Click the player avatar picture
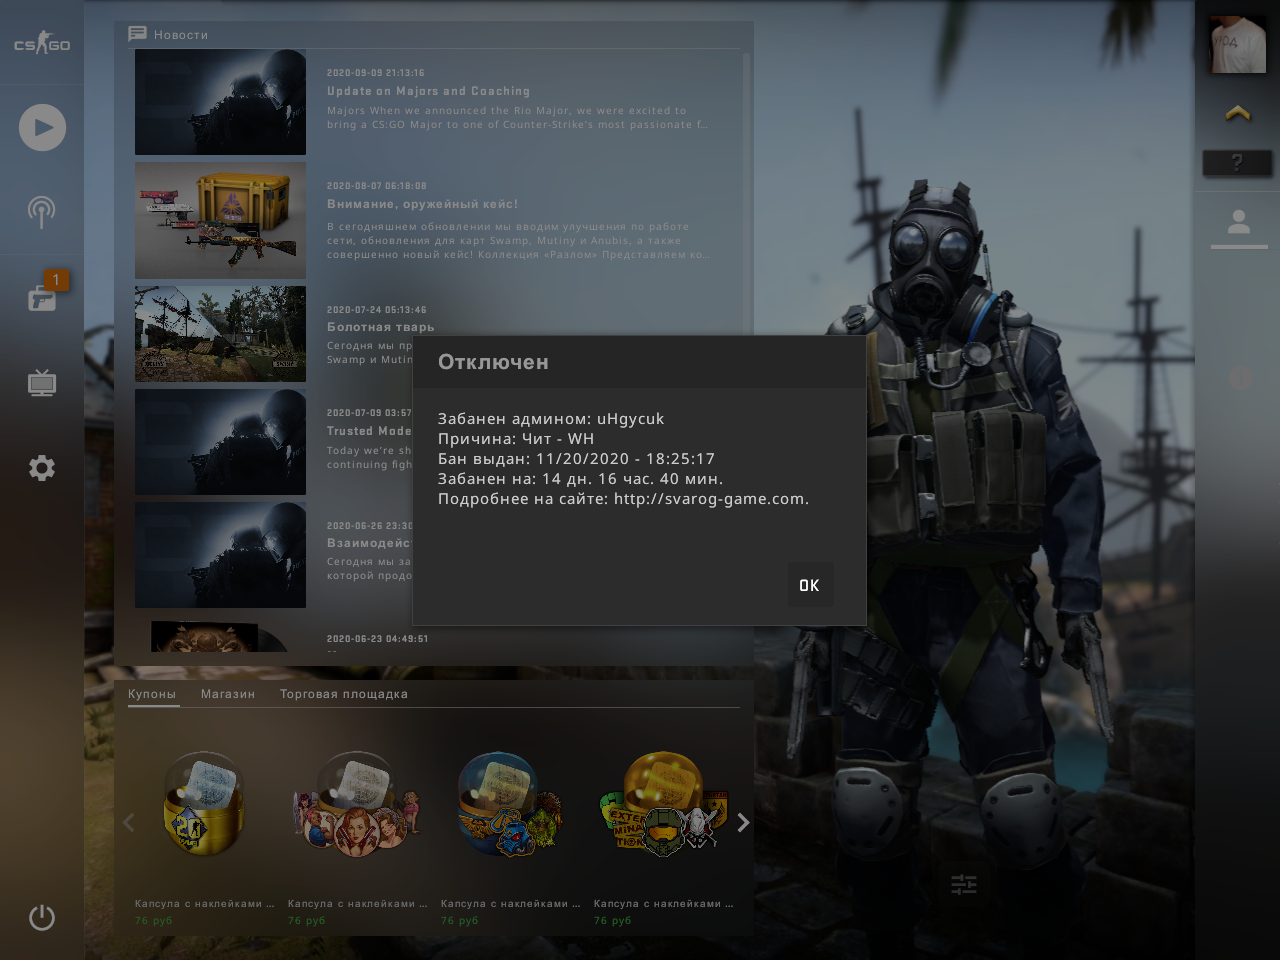The width and height of the screenshot is (1280, 960). (1238, 44)
